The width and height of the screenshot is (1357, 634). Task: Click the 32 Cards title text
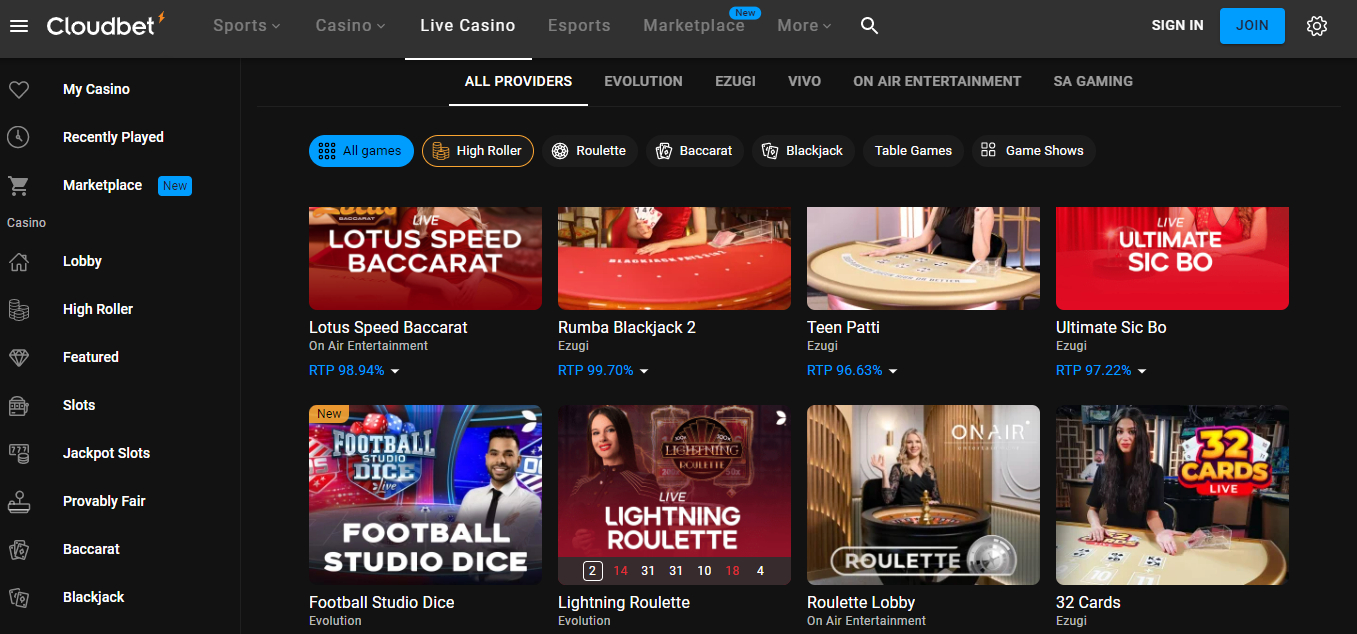tap(1088, 602)
